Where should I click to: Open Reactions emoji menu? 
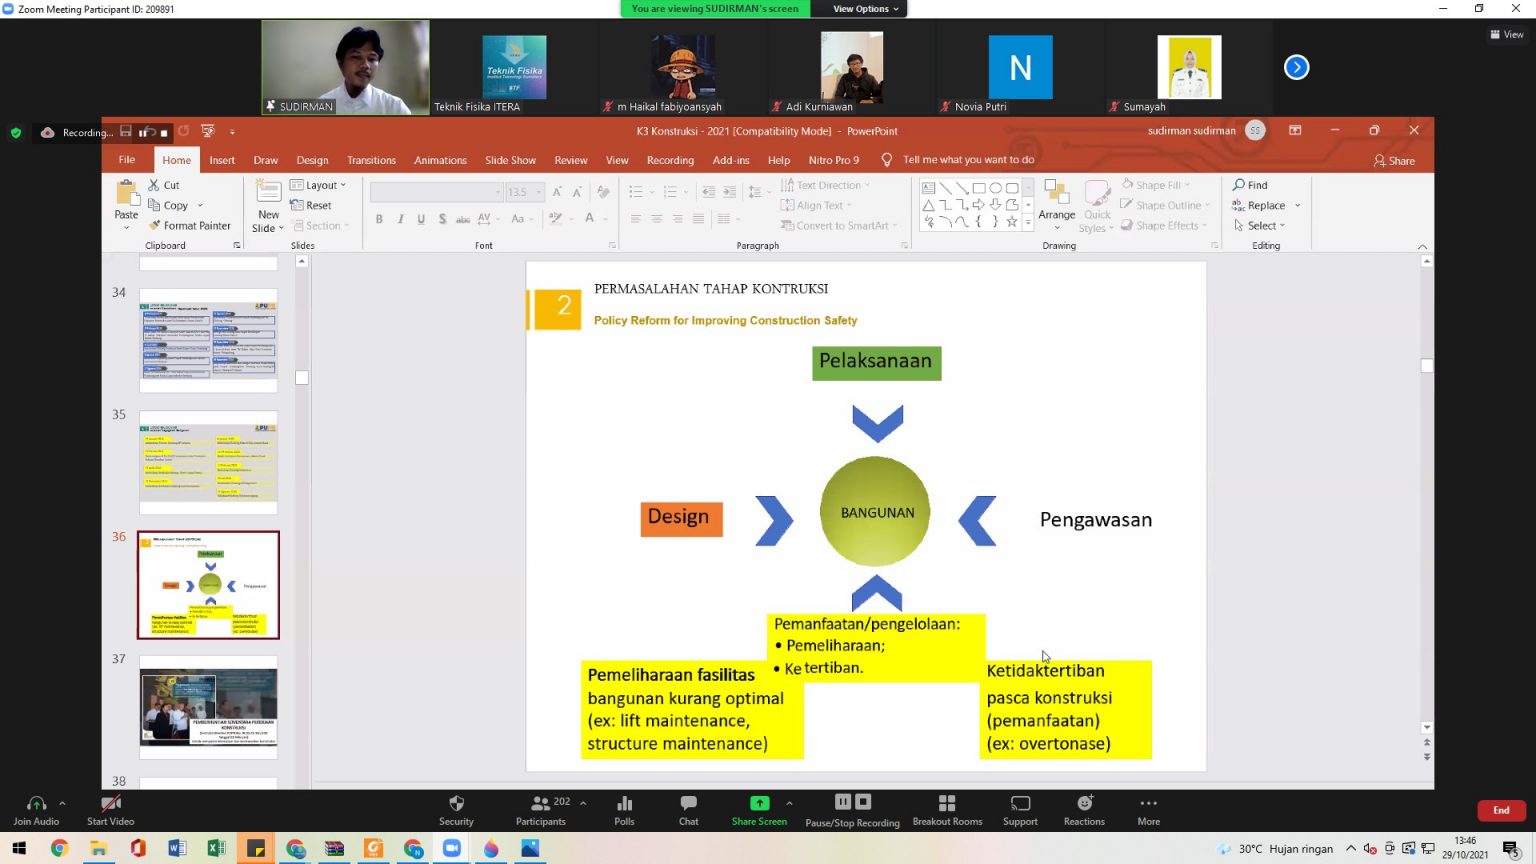click(x=1084, y=809)
